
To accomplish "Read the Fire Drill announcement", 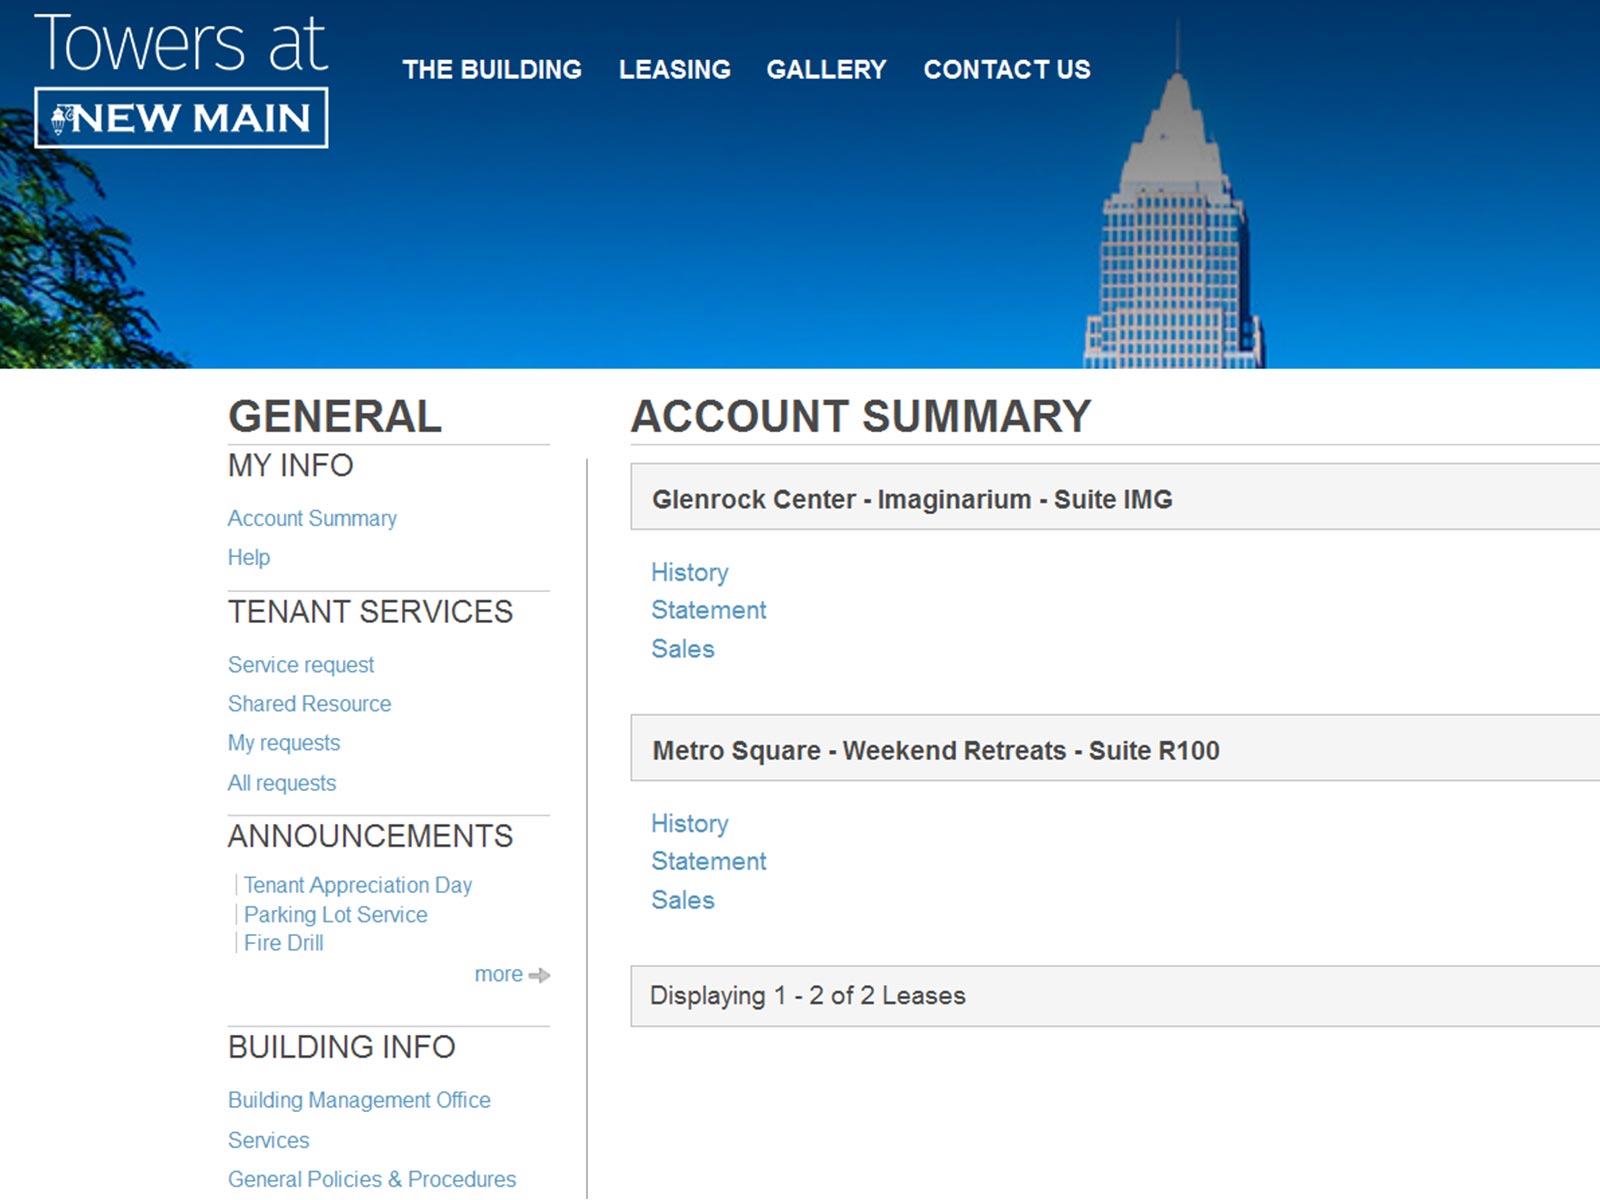I will [x=284, y=943].
